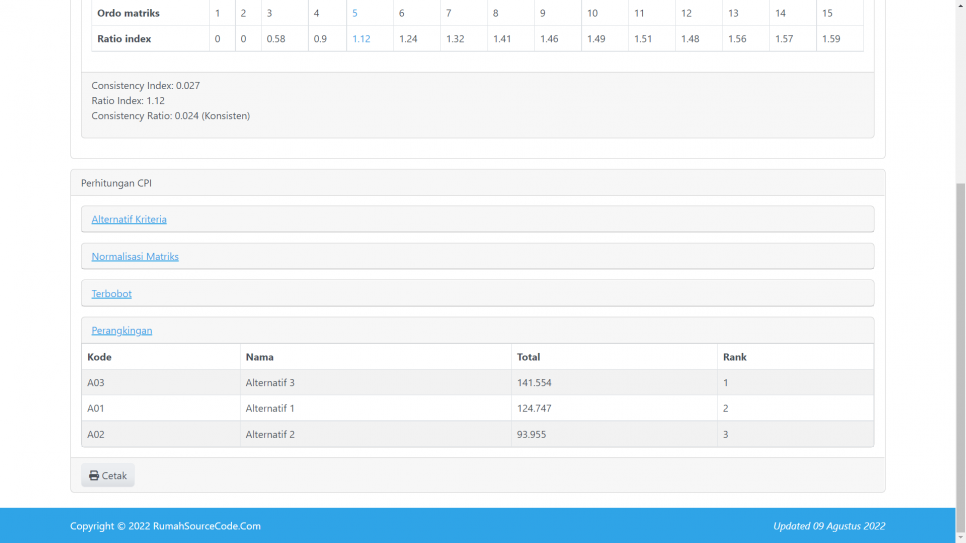Viewport: 966px width, 543px height.
Task: Expand the Alternatif Kriteria section
Action: pos(129,219)
